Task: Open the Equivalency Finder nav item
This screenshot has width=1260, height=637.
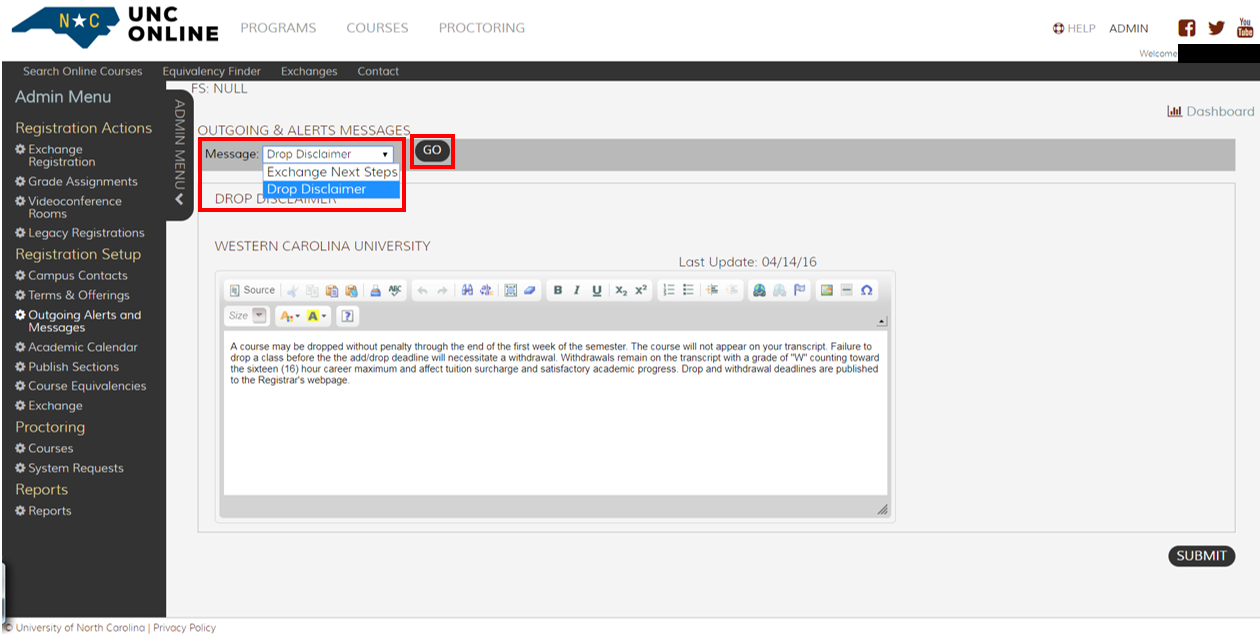Action: tap(211, 71)
